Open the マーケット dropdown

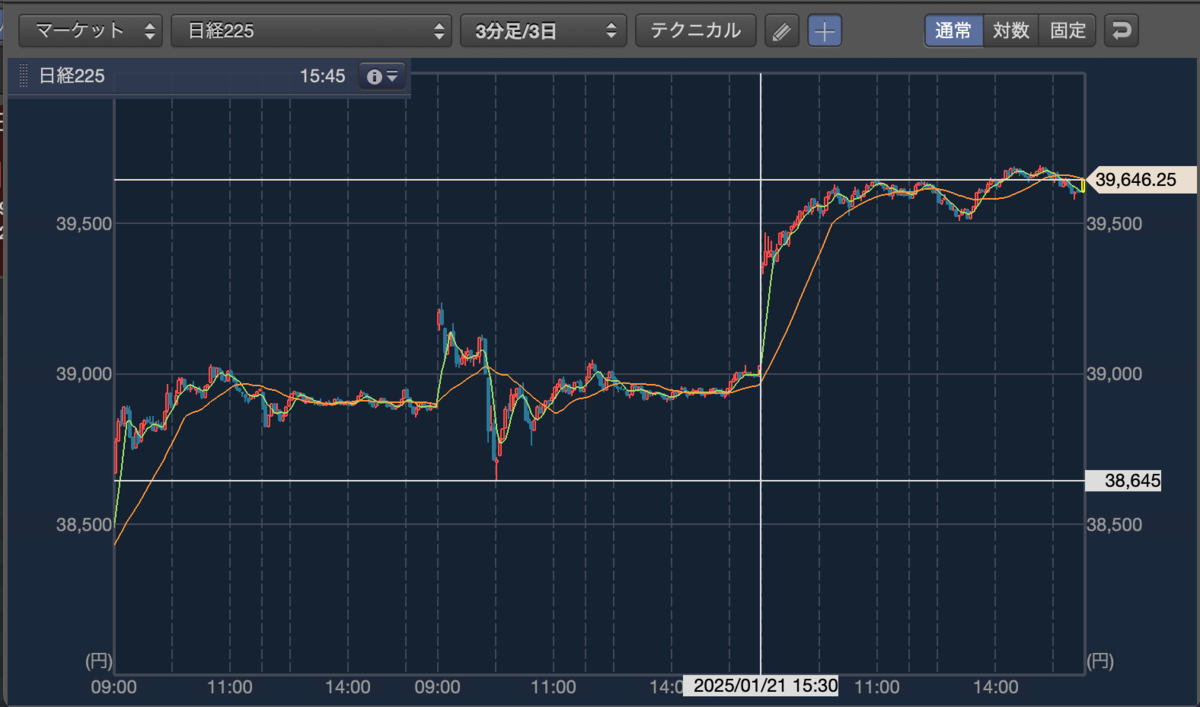[91, 30]
